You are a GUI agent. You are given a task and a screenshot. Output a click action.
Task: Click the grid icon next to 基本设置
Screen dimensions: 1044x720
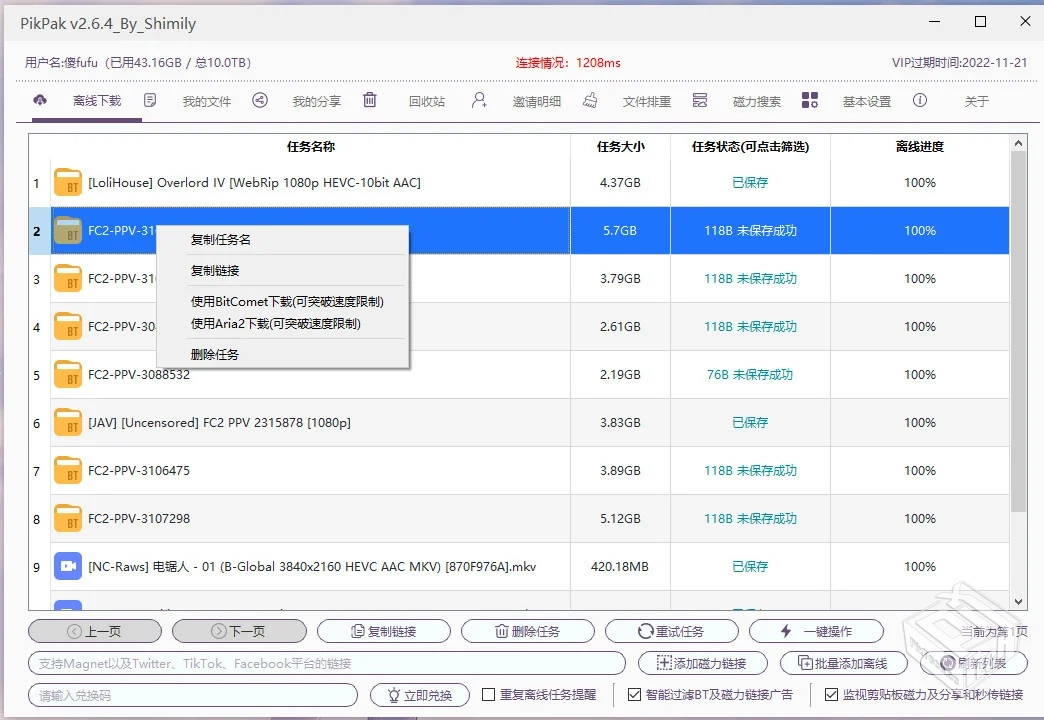click(810, 100)
